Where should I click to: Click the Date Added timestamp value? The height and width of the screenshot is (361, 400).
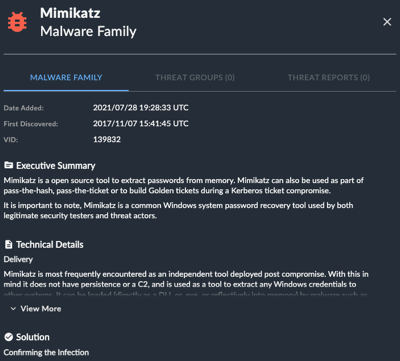click(141, 108)
